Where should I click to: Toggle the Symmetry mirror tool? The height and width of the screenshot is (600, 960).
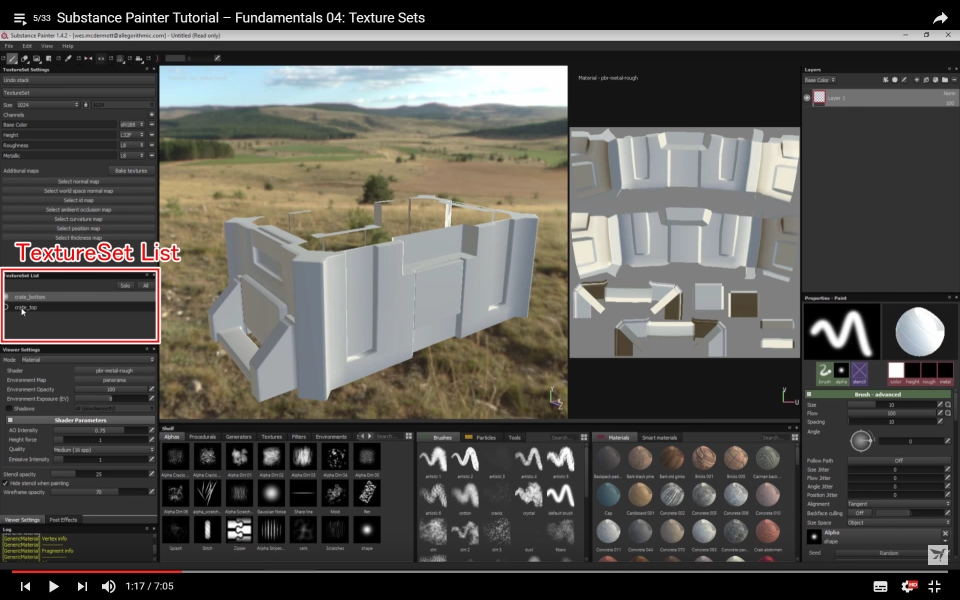pos(88,58)
